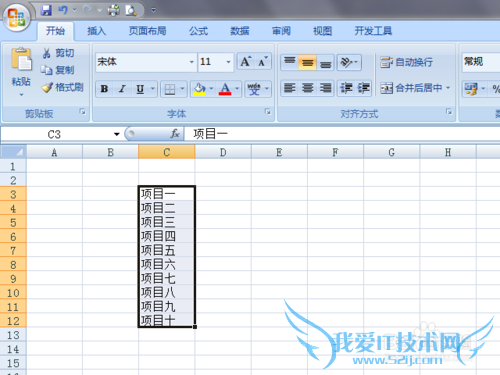Click 合并后居中 merge and center
This screenshot has height=375, width=500.
pyautogui.click(x=411, y=88)
